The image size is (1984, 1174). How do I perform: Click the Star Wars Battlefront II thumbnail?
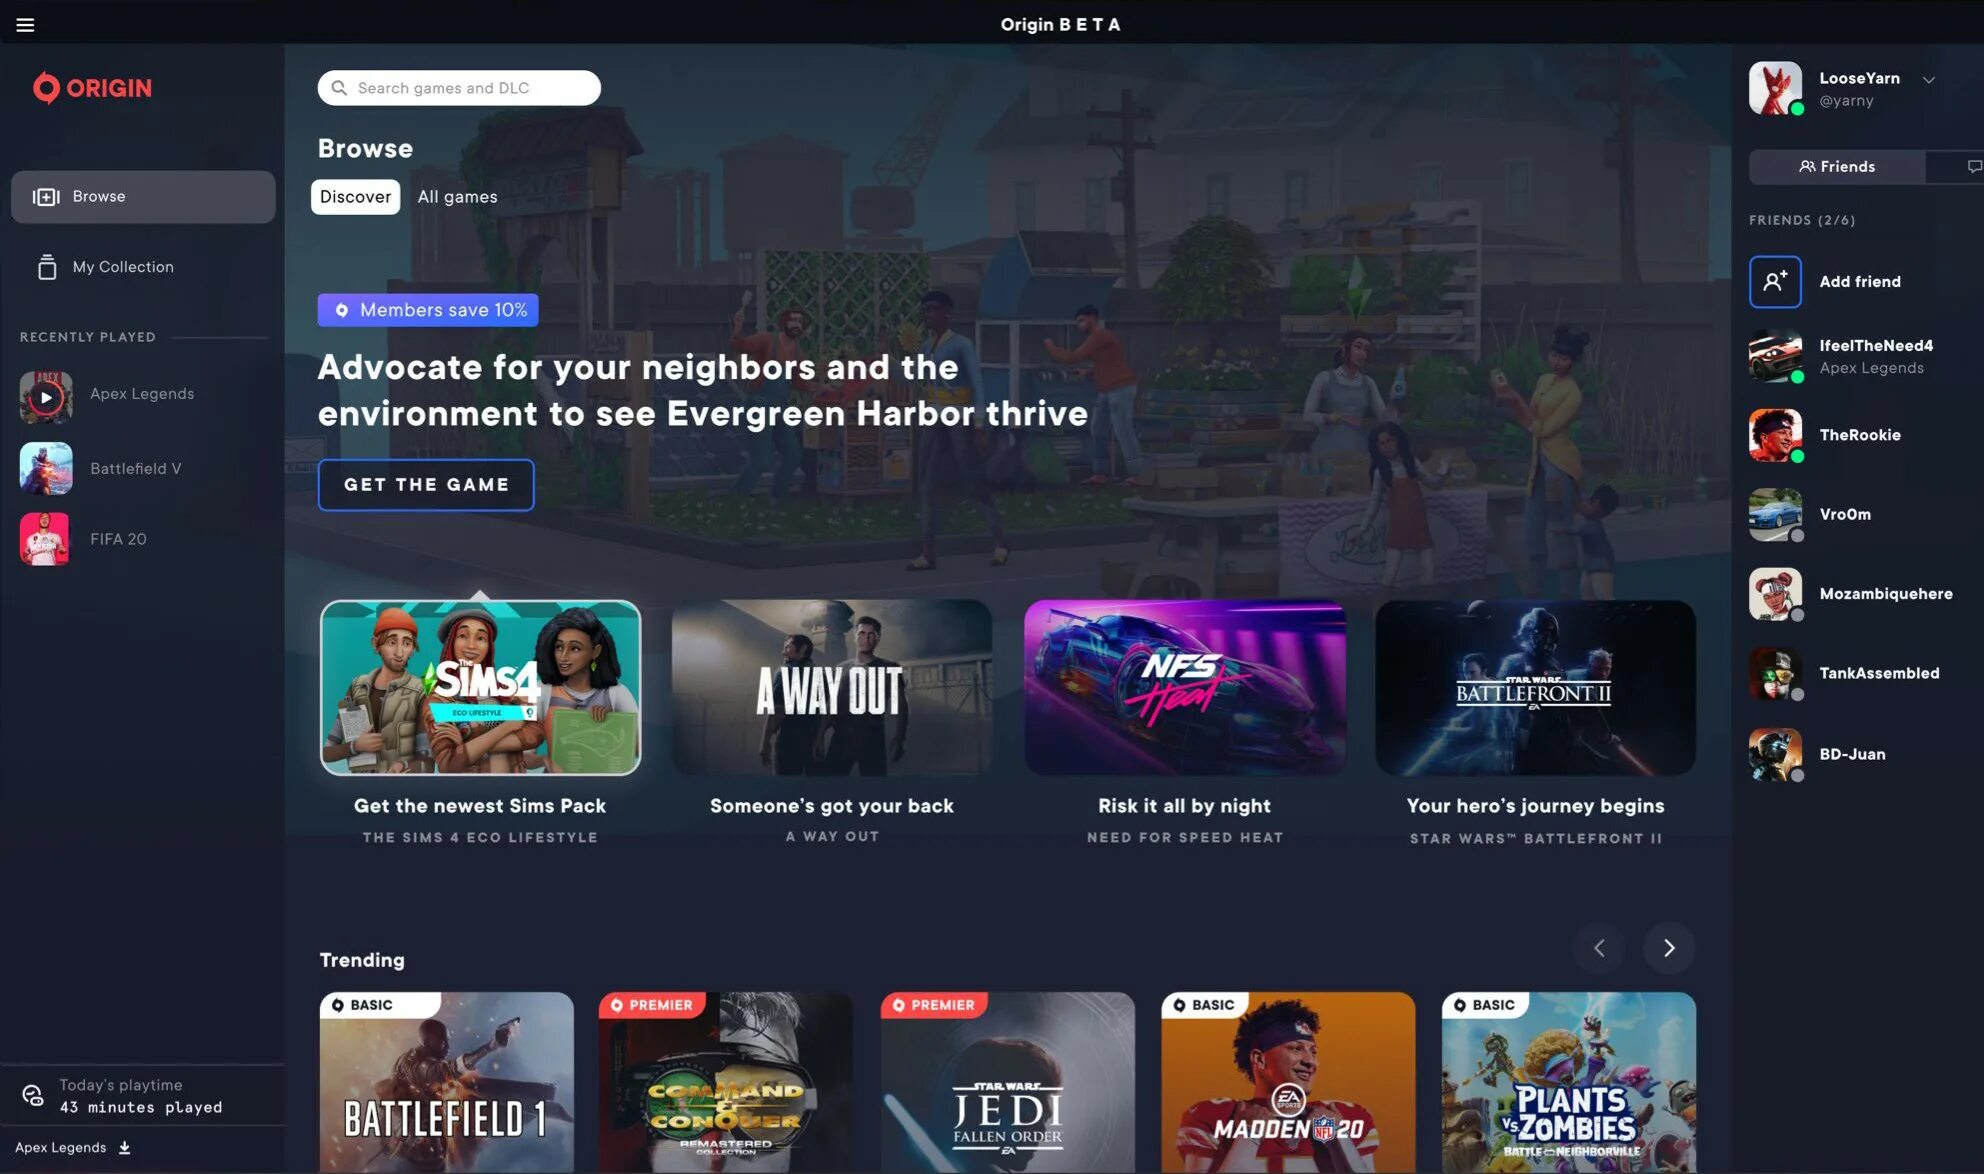coord(1536,686)
